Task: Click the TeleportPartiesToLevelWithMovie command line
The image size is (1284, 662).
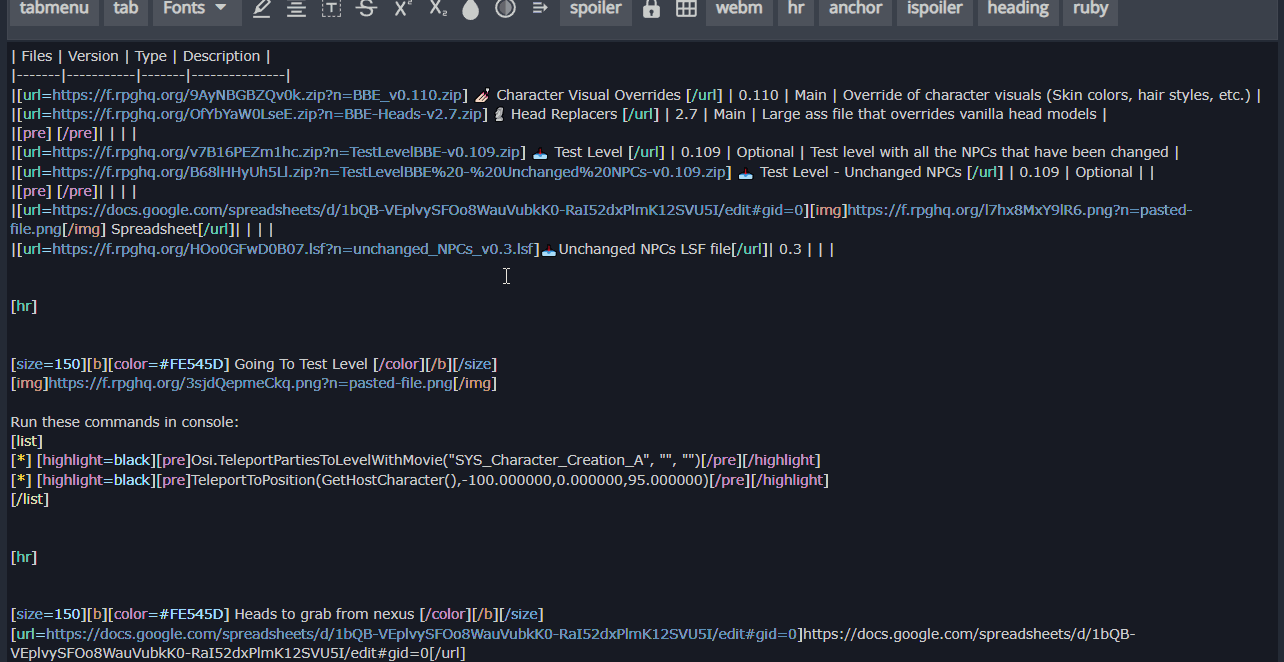Action: point(415,460)
